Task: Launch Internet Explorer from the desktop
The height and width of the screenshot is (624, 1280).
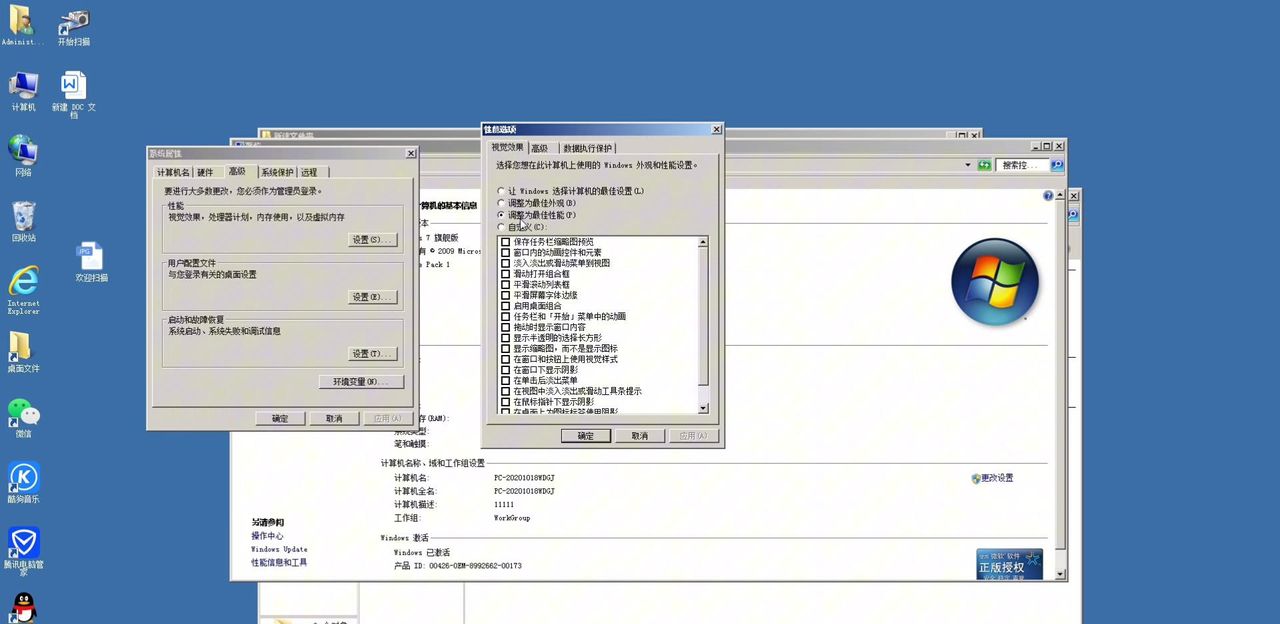Action: pos(23,290)
